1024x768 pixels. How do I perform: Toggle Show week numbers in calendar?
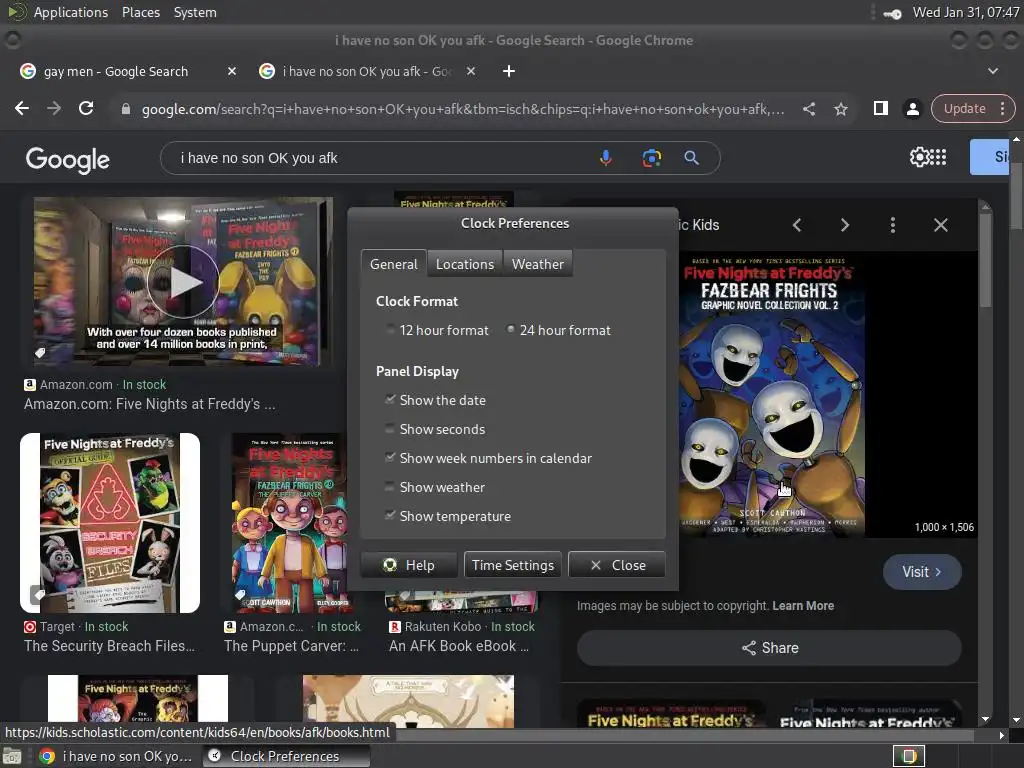(x=488, y=458)
